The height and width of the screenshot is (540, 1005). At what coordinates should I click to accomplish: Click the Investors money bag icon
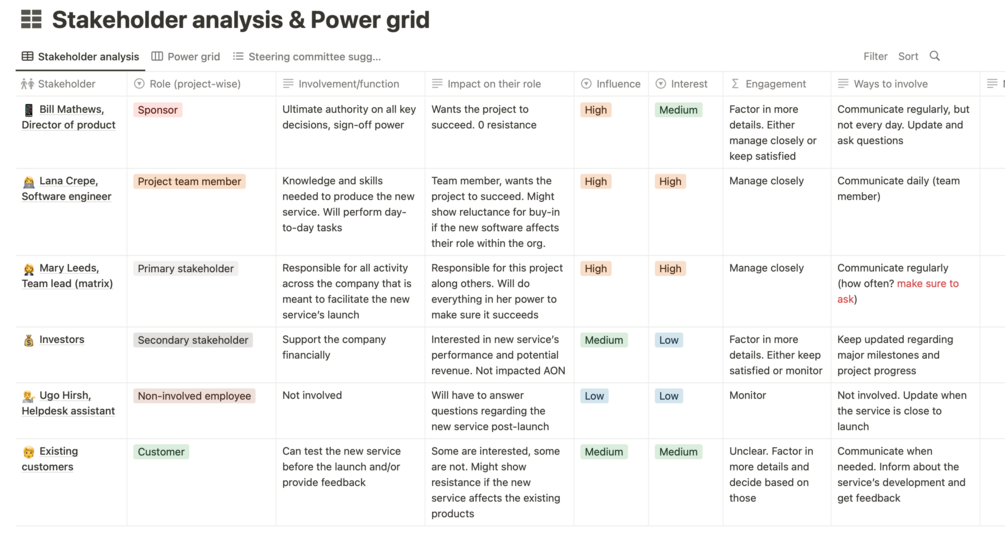coord(28,341)
